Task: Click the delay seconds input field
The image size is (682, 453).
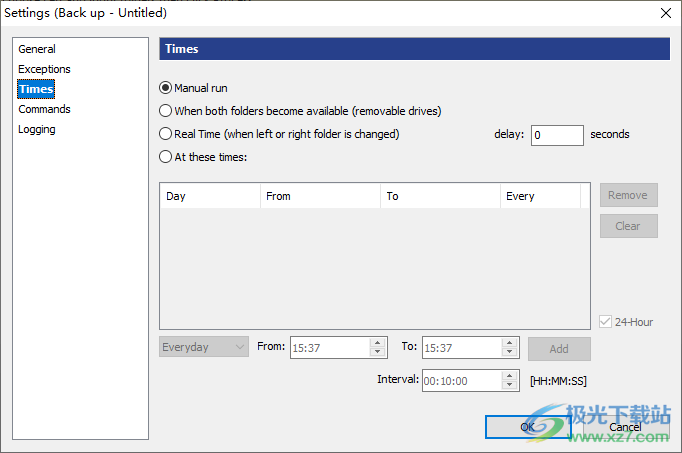Action: (556, 135)
